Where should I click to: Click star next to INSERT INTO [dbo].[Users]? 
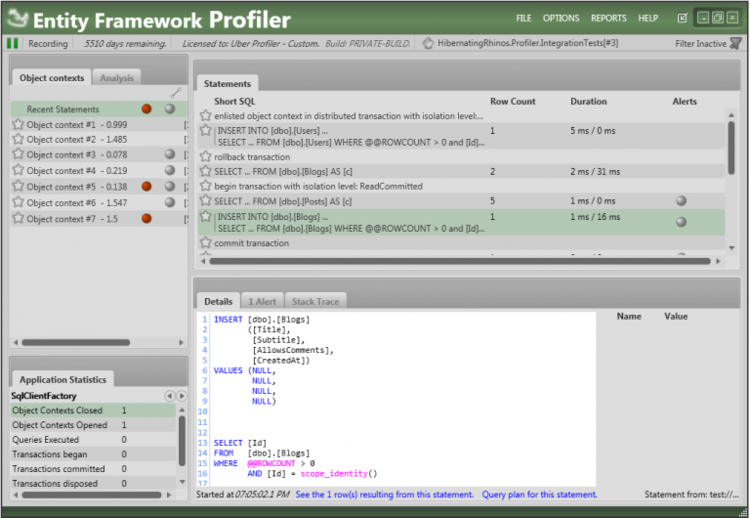[206, 130]
